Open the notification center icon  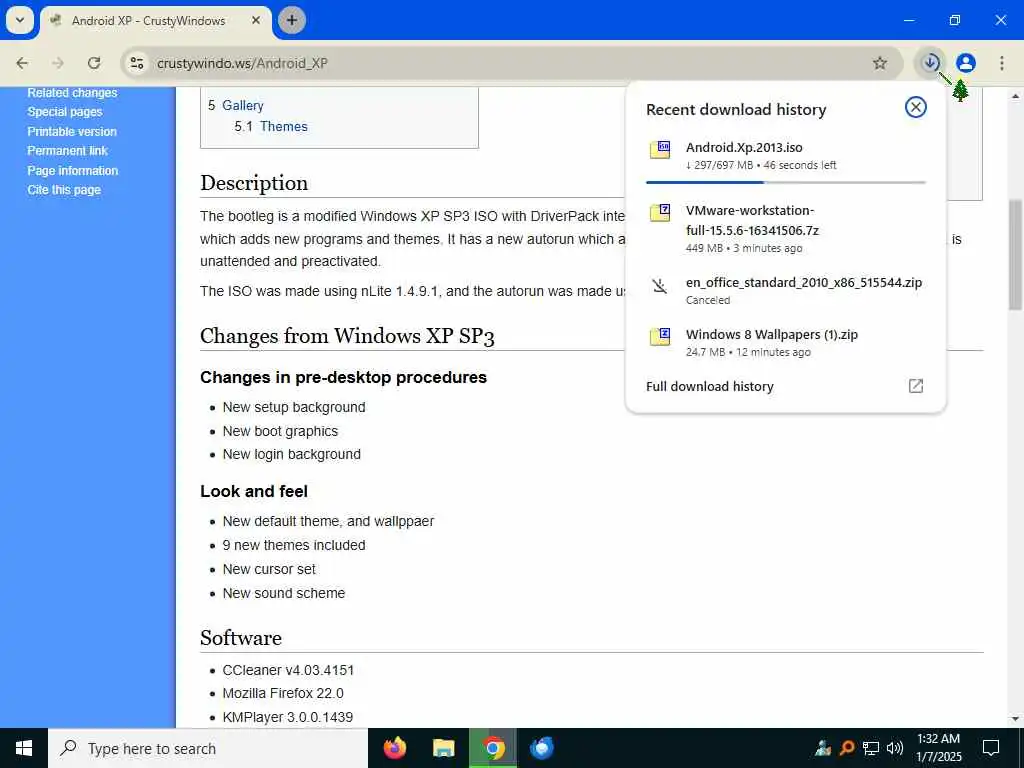coord(991,748)
